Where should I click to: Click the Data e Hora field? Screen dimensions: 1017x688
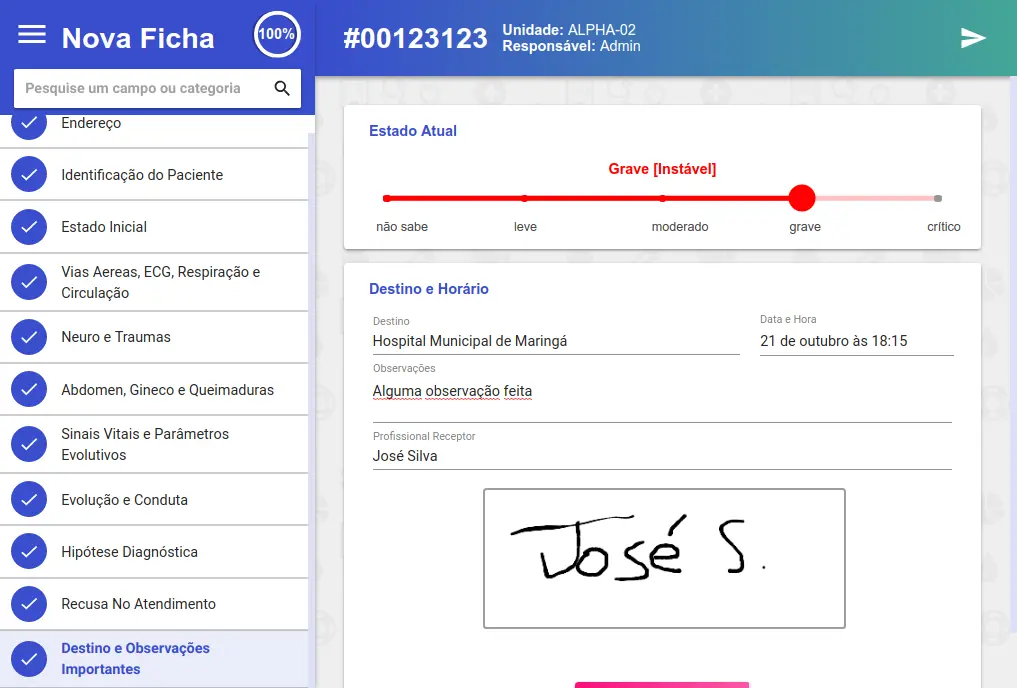[856, 341]
